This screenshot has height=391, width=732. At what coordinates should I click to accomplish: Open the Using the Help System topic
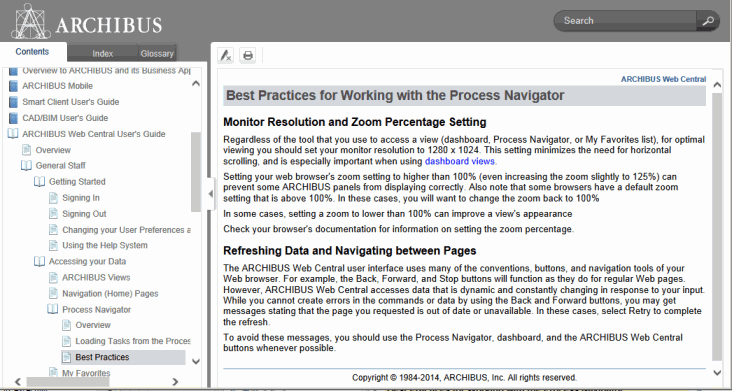coord(105,245)
